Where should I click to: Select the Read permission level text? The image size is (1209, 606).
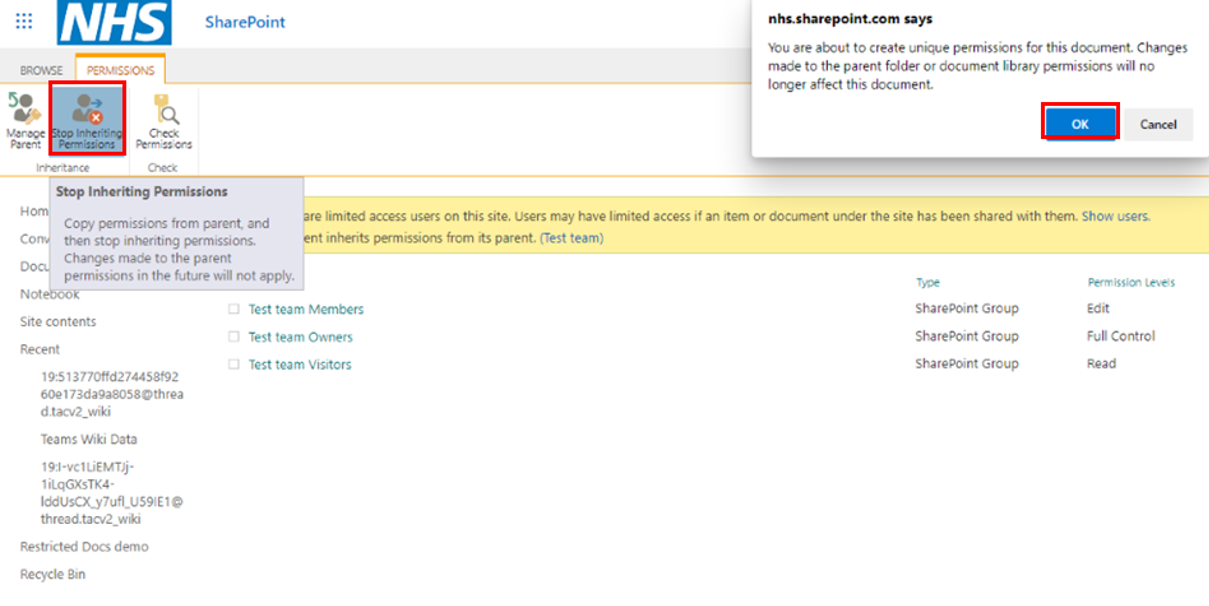pyautogui.click(x=1101, y=364)
